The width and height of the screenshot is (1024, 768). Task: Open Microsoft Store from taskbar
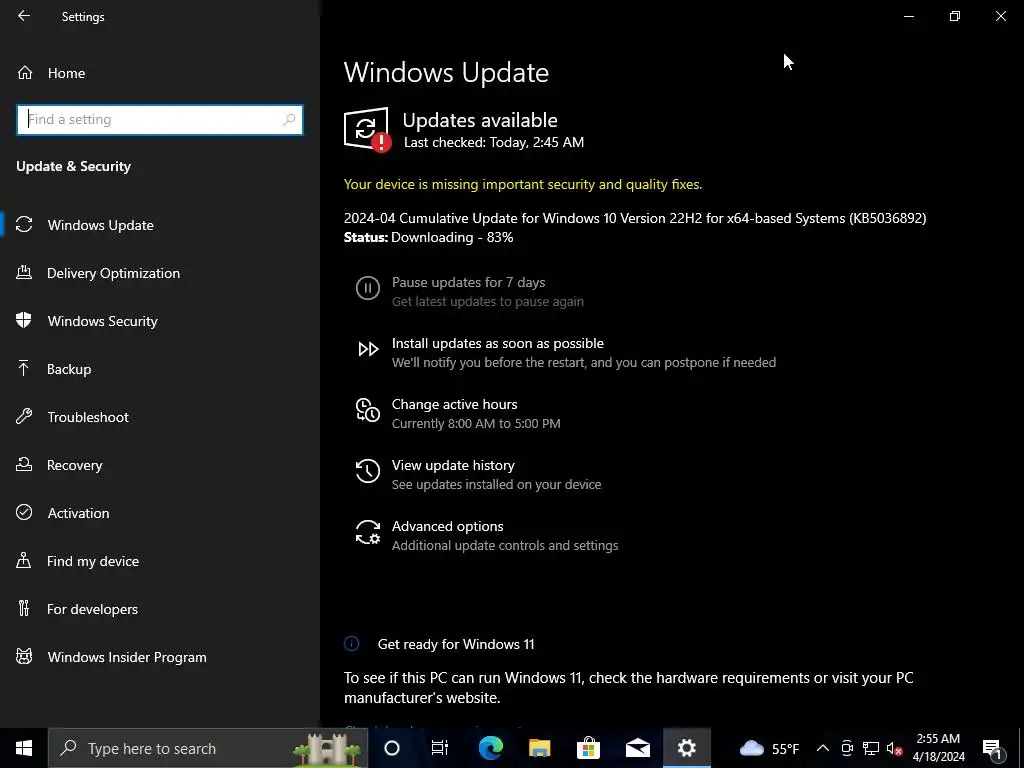pos(588,748)
